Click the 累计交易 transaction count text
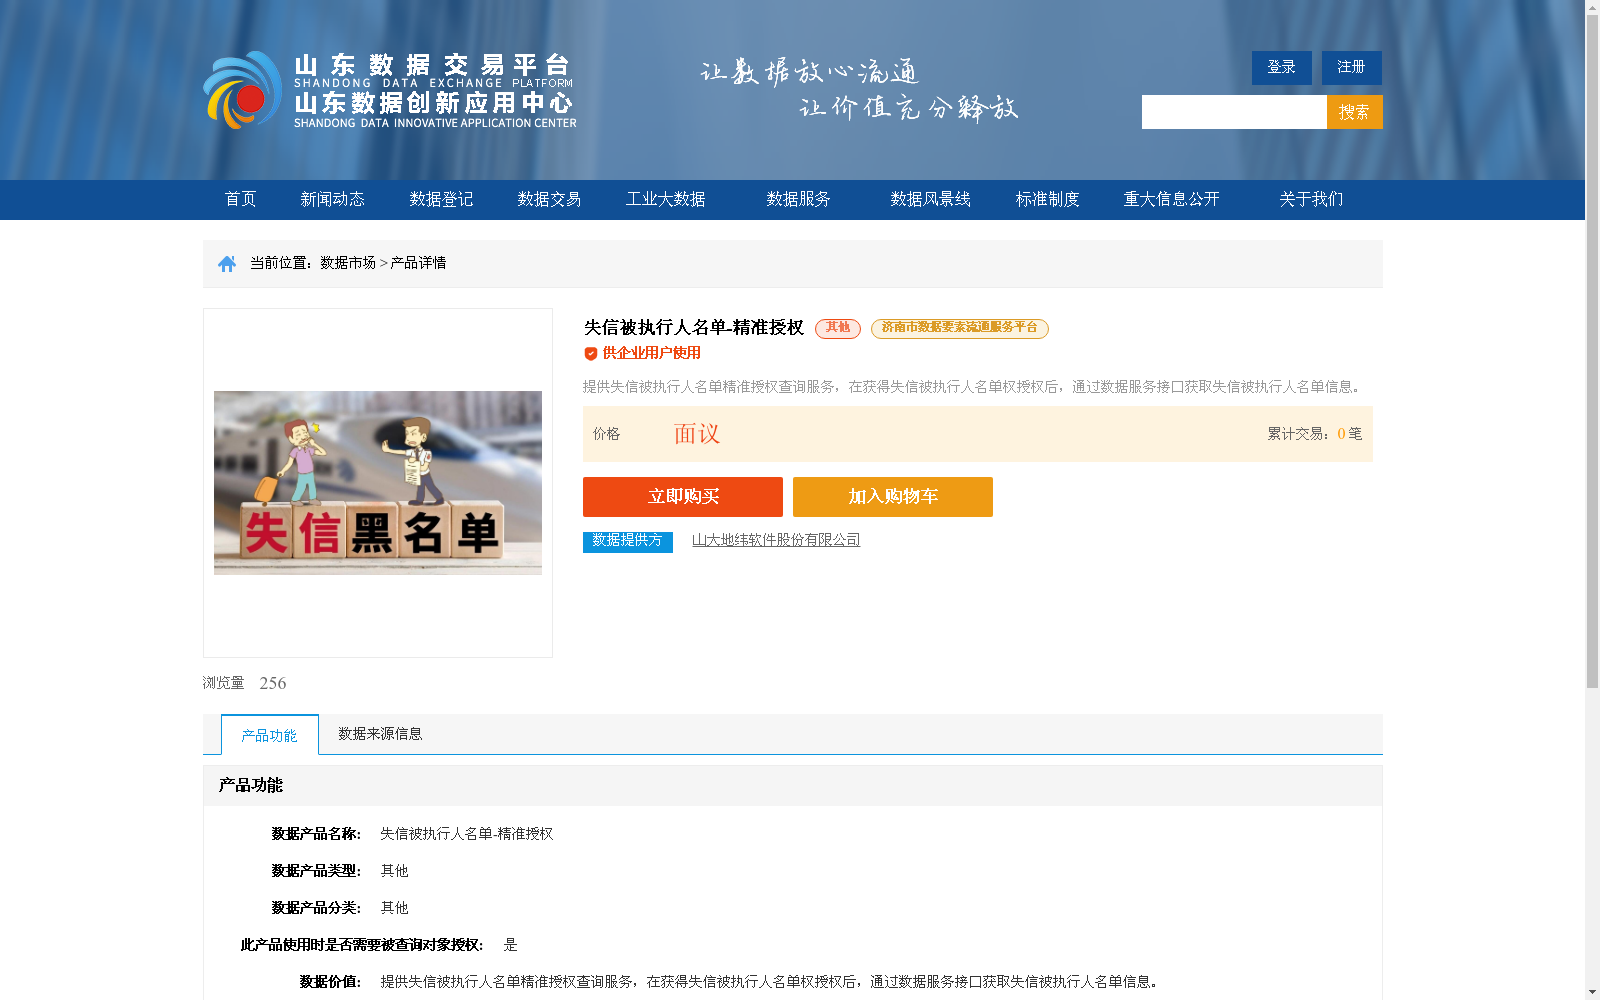This screenshot has width=1600, height=1000. click(1315, 434)
